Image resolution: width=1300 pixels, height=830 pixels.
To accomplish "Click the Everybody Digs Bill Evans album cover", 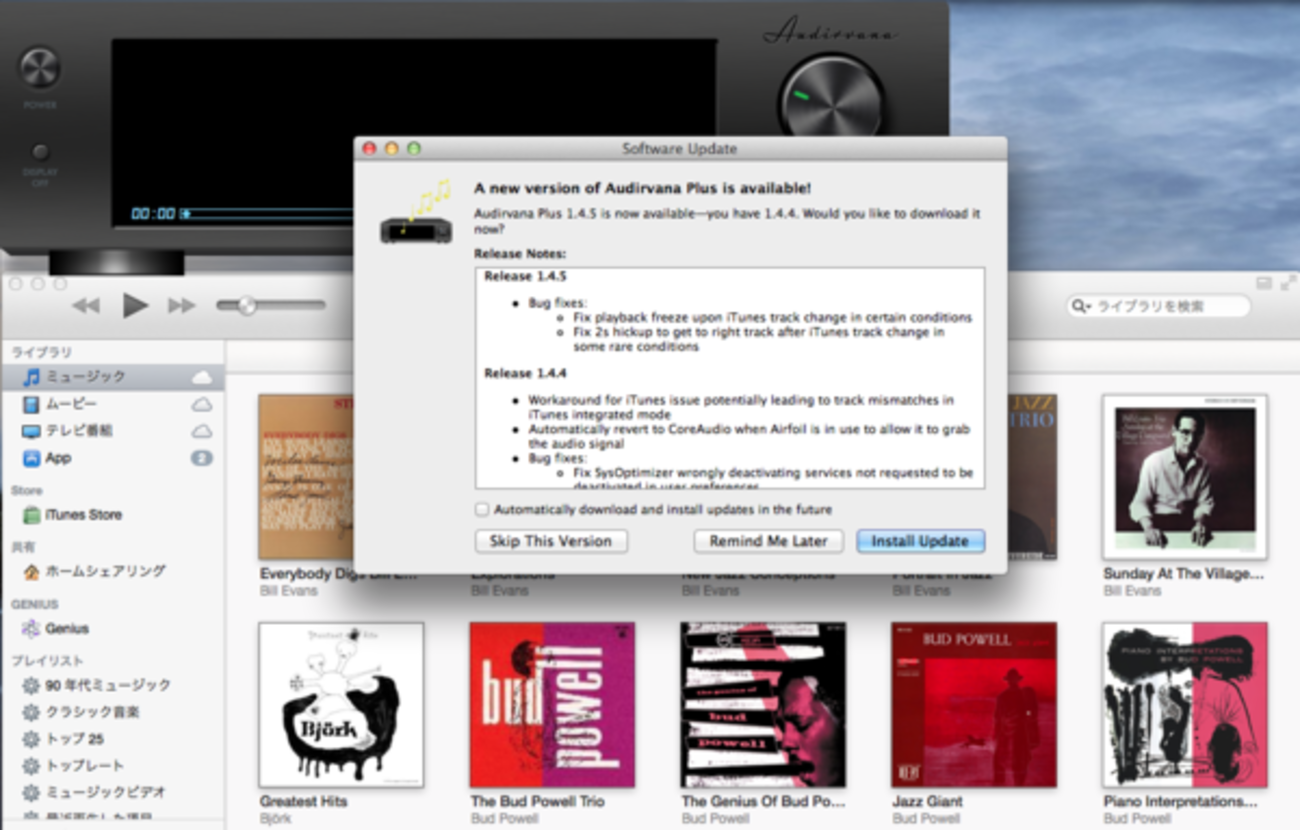I will (306, 476).
